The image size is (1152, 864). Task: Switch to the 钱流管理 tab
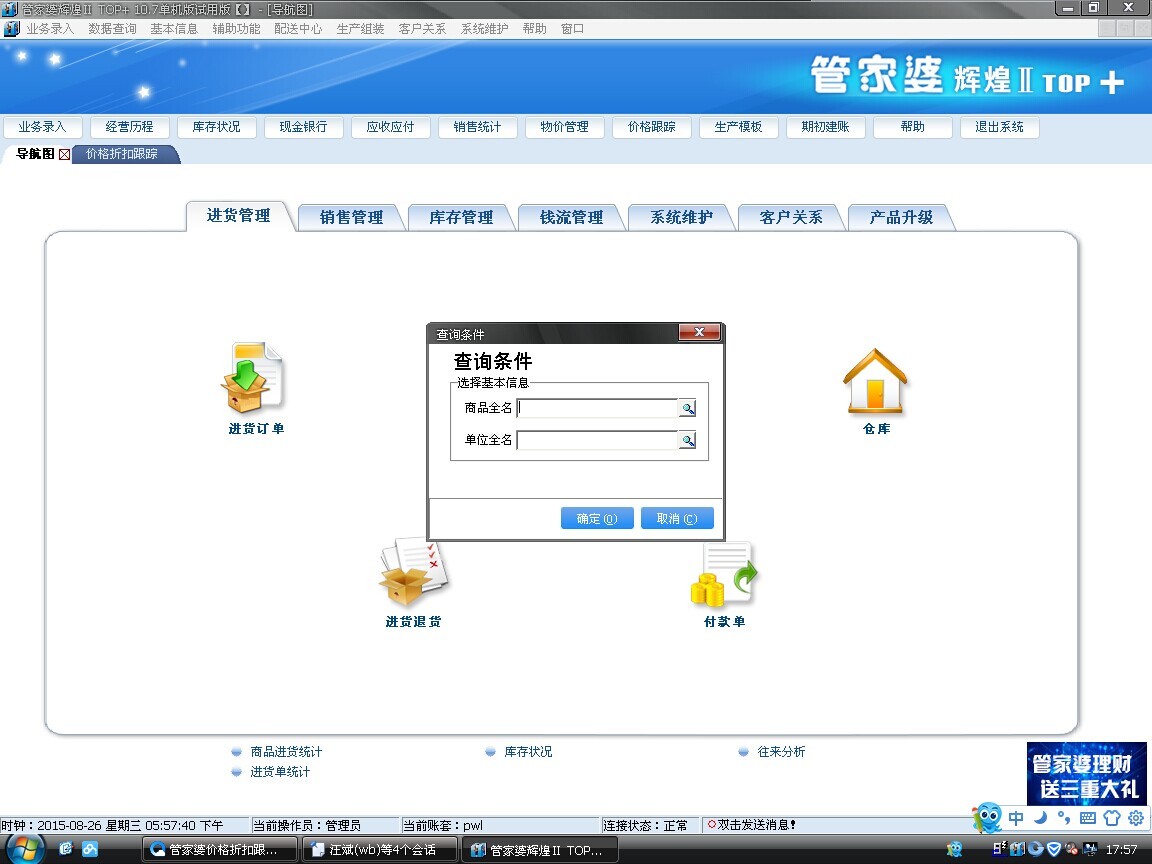click(572, 217)
